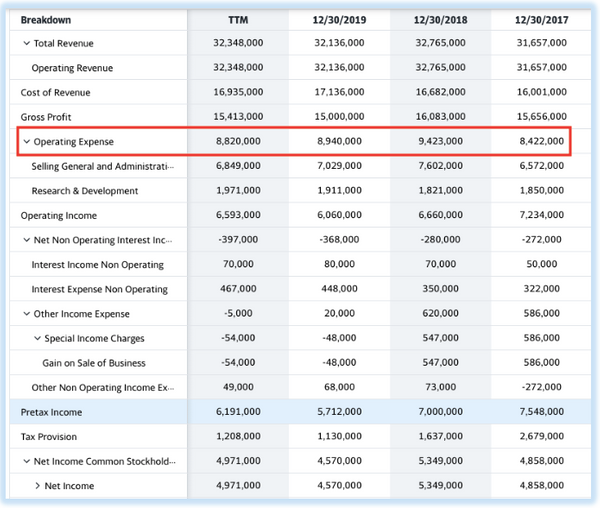Viewport: 600px width, 508px height.
Task: Click 2019 Operating Income value 6,060,000
Action: (x=339, y=215)
